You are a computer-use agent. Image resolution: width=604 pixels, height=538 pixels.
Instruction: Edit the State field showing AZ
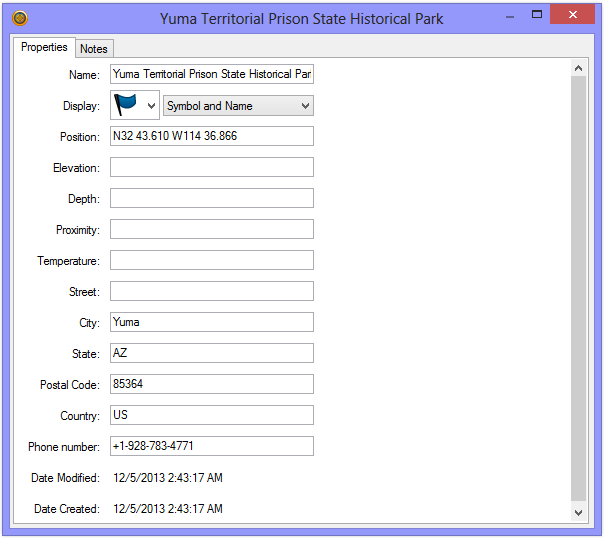click(212, 353)
